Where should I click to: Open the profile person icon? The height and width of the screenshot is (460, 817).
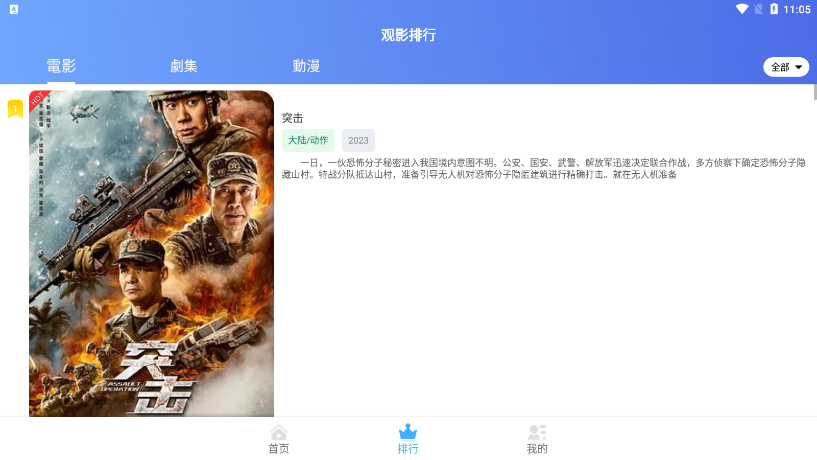[x=537, y=432]
